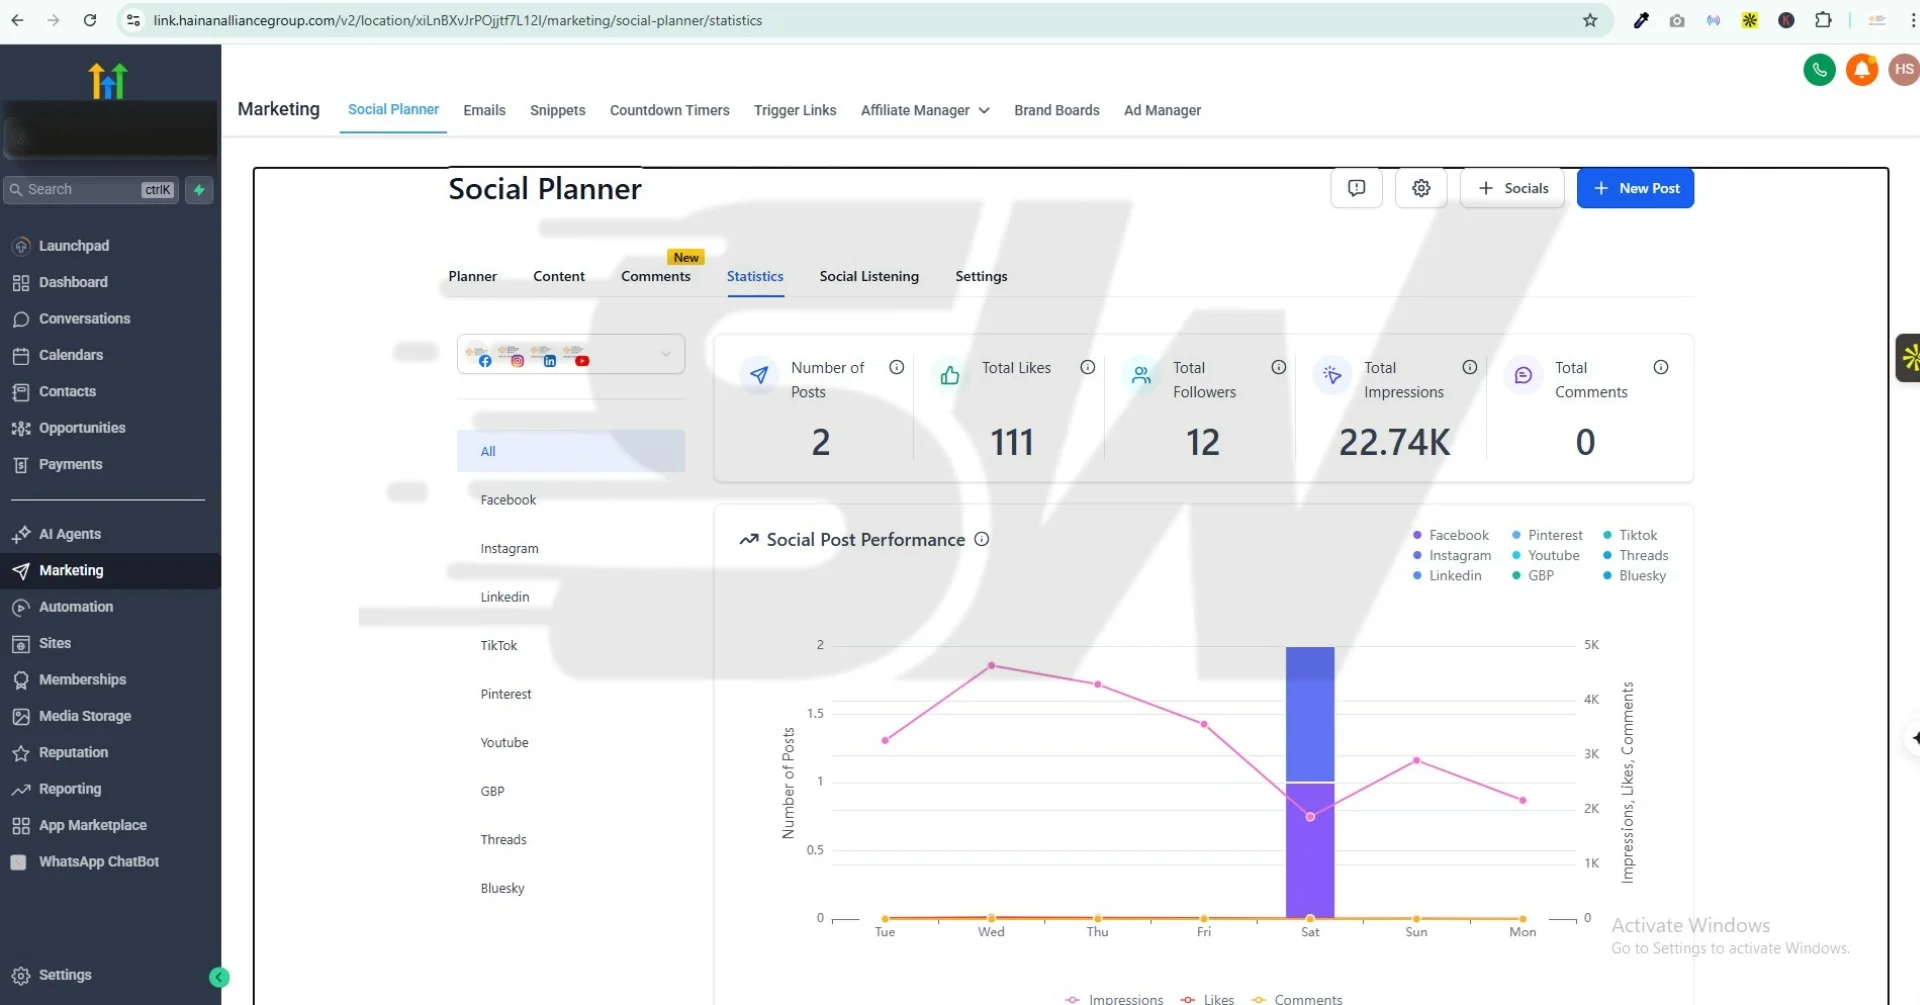The image size is (1920, 1005).
Task: Click the New Post button
Action: 1634,188
